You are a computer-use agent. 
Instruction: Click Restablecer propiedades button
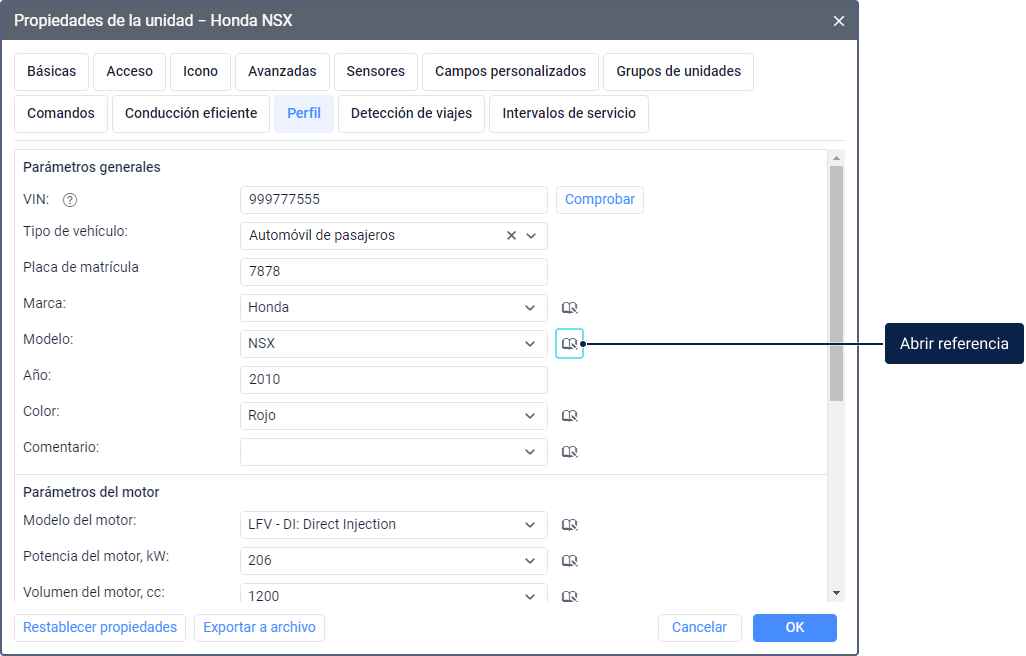click(x=100, y=628)
